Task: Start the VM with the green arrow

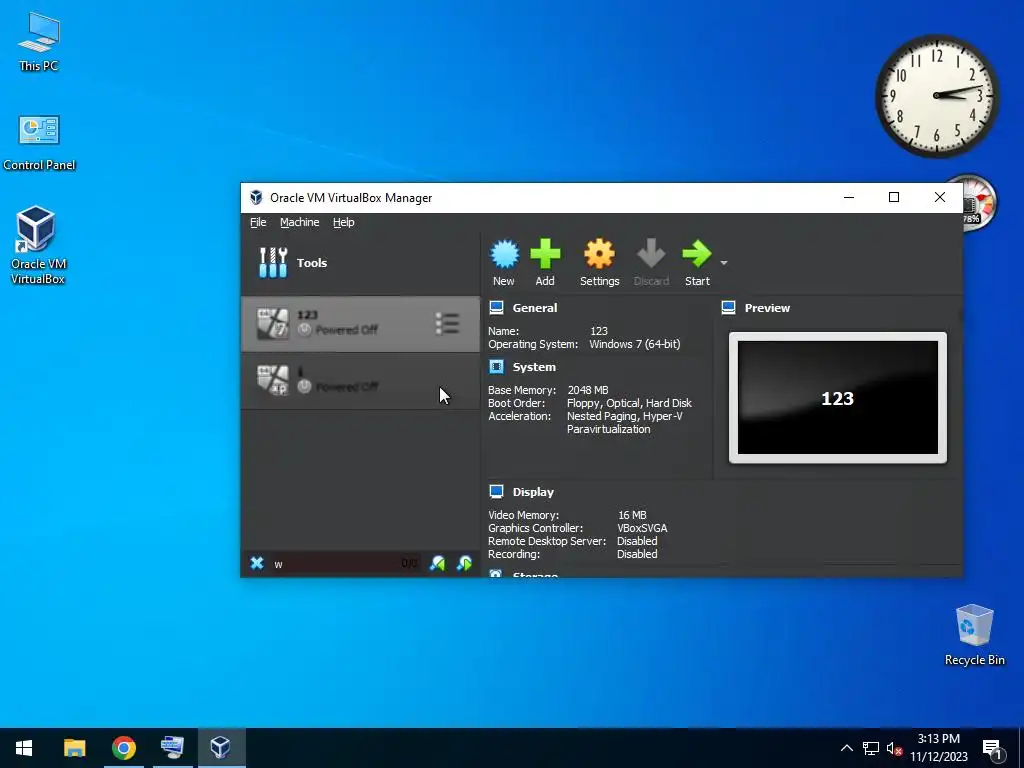Action: (x=697, y=254)
